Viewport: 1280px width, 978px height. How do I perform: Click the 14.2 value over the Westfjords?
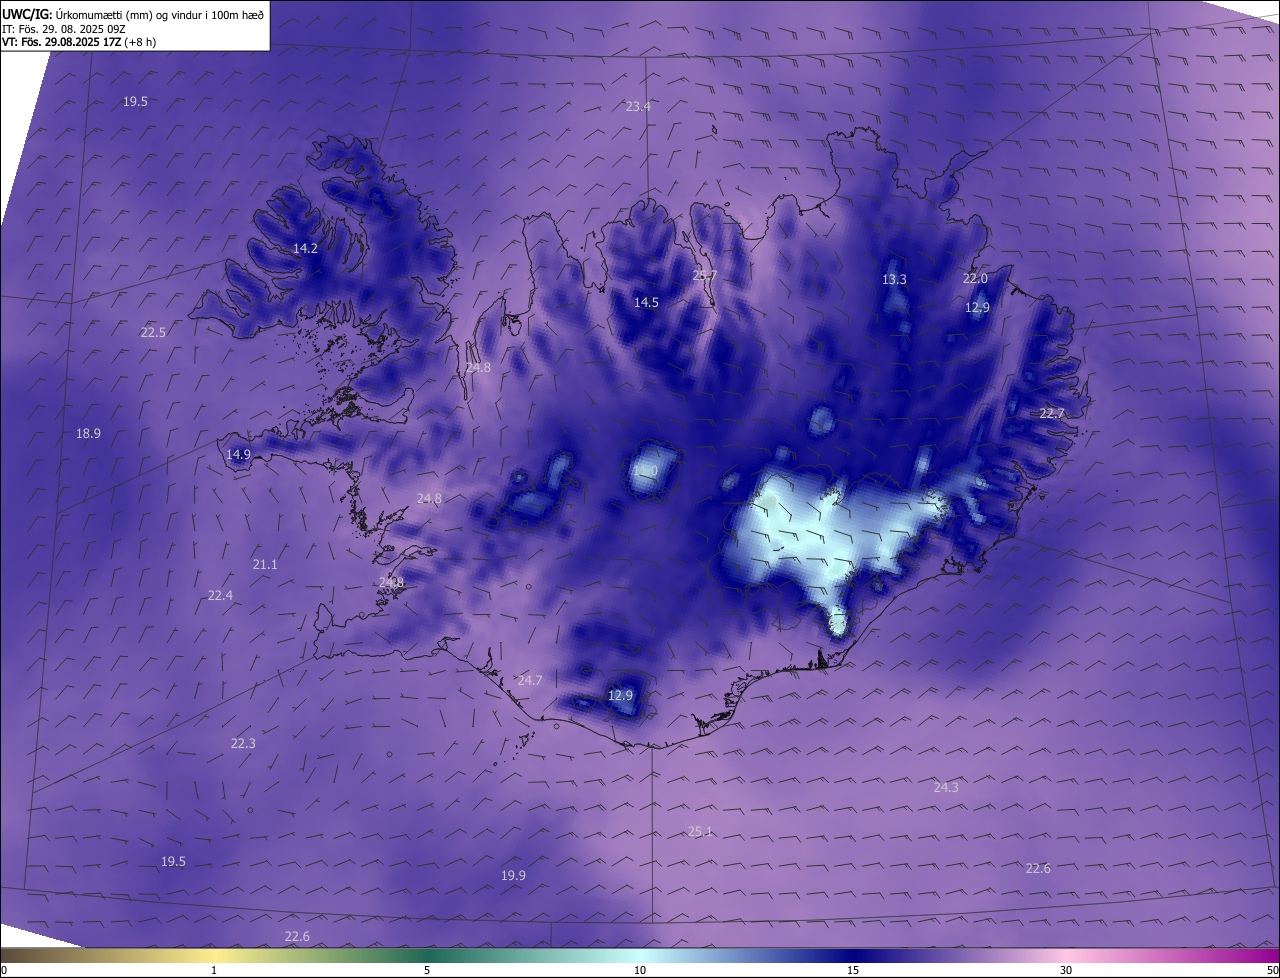(x=305, y=248)
